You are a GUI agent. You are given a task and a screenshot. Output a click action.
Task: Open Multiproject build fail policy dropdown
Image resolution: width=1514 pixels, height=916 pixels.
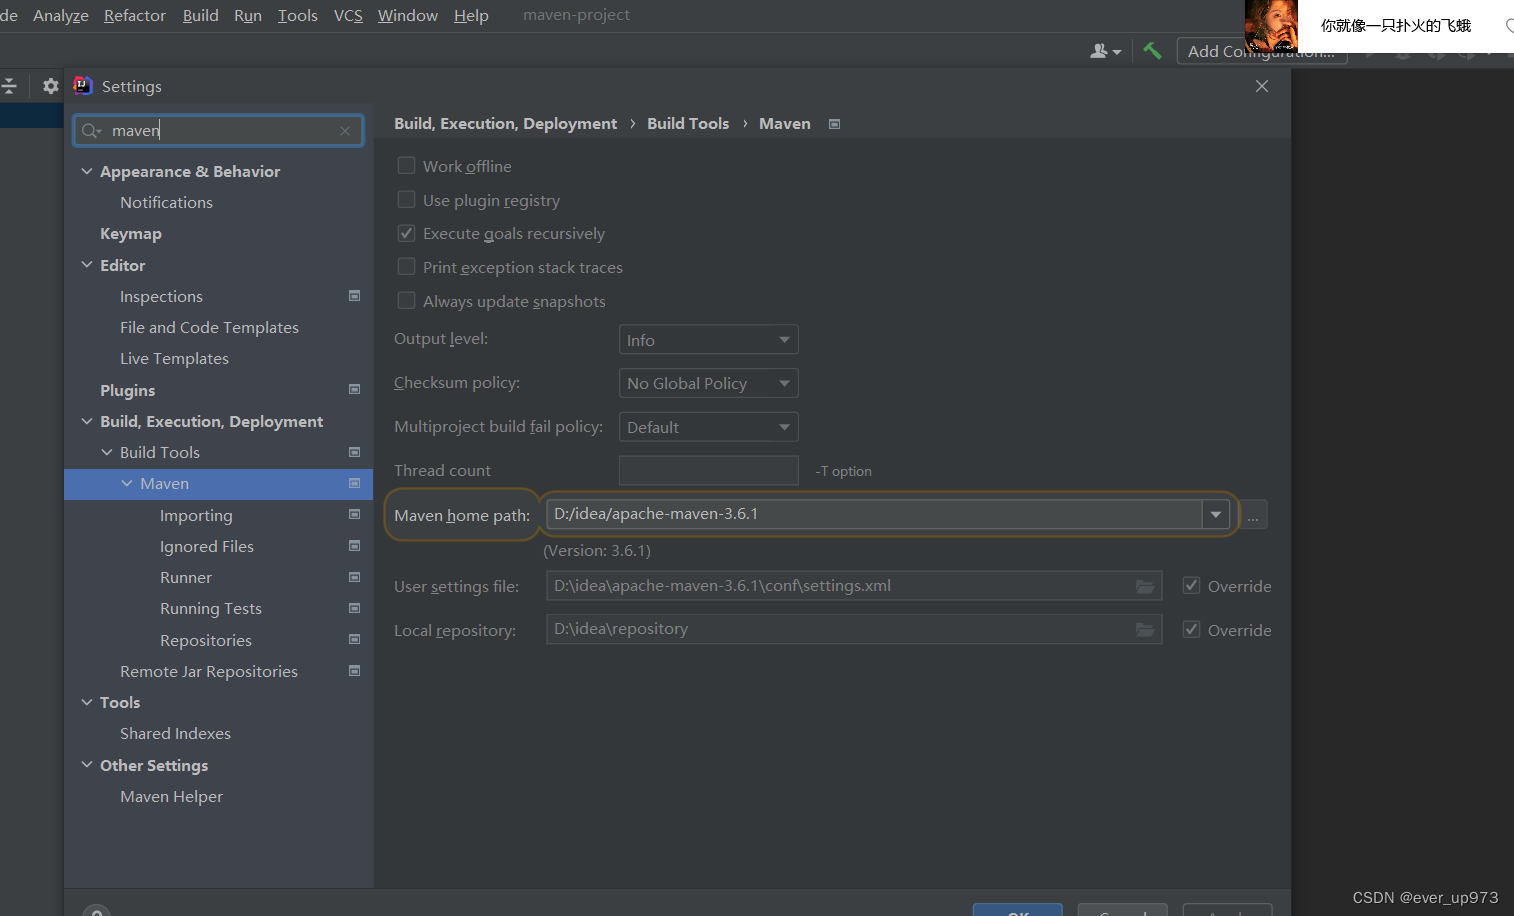pos(708,427)
